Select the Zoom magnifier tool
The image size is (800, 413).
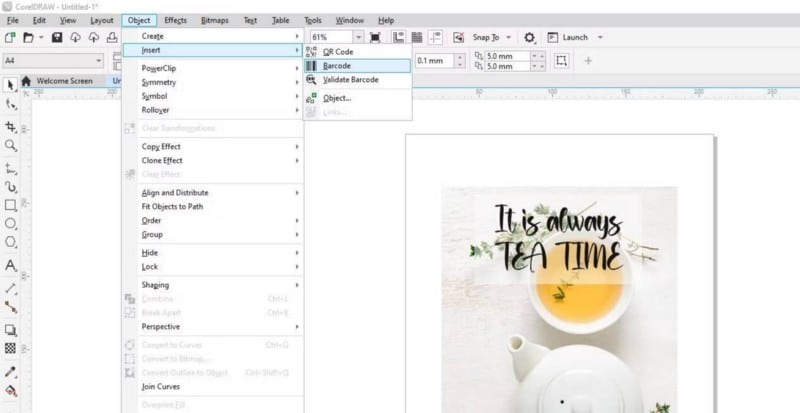11,146
